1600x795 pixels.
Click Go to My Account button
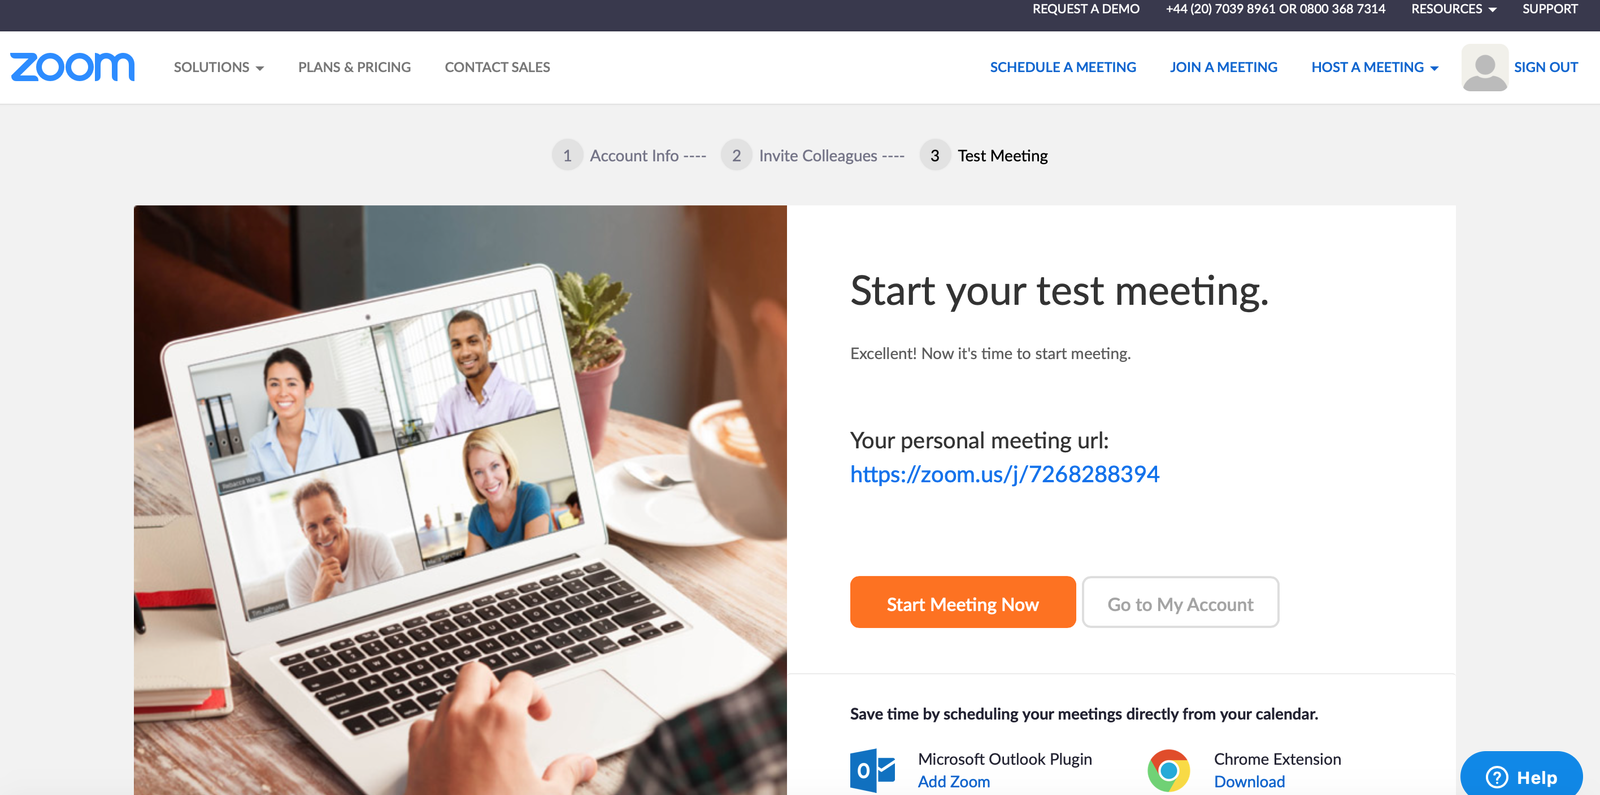[1180, 602]
